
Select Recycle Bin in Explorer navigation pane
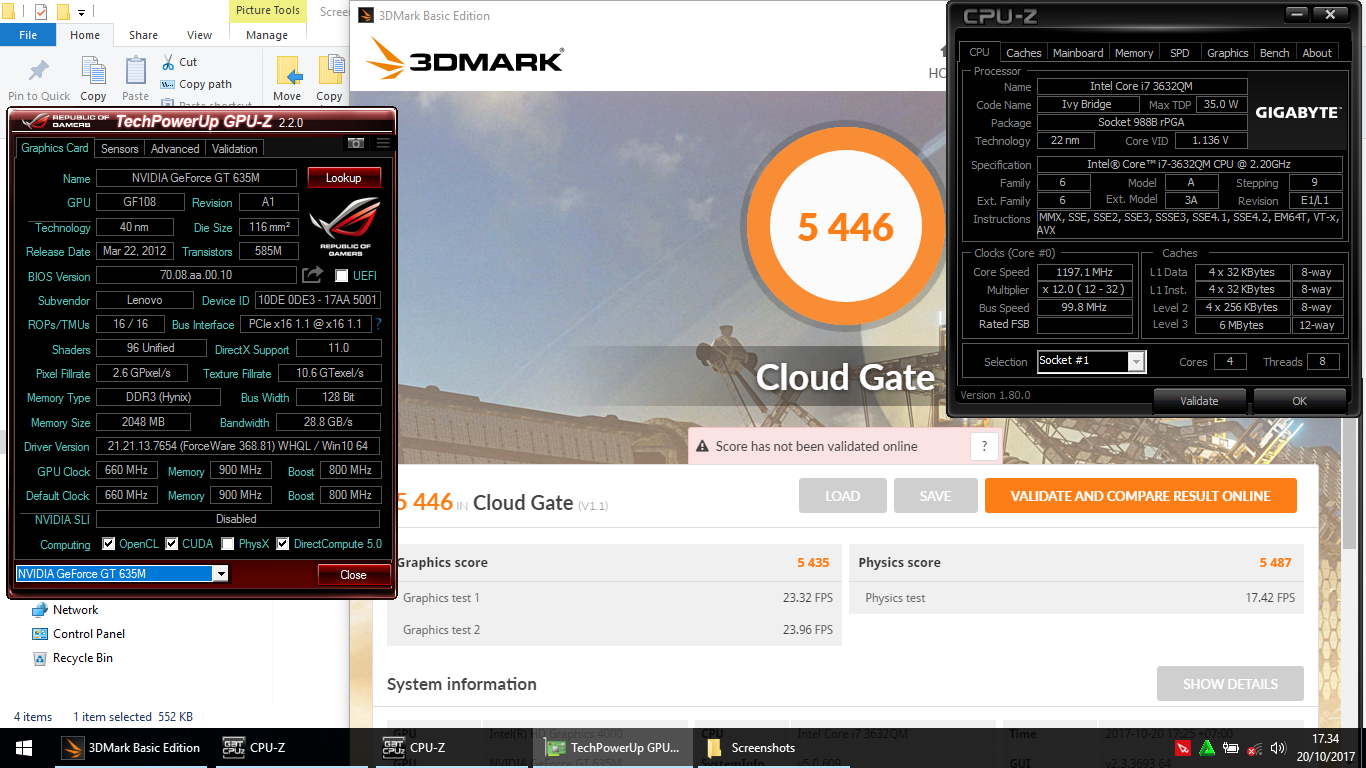[73, 658]
